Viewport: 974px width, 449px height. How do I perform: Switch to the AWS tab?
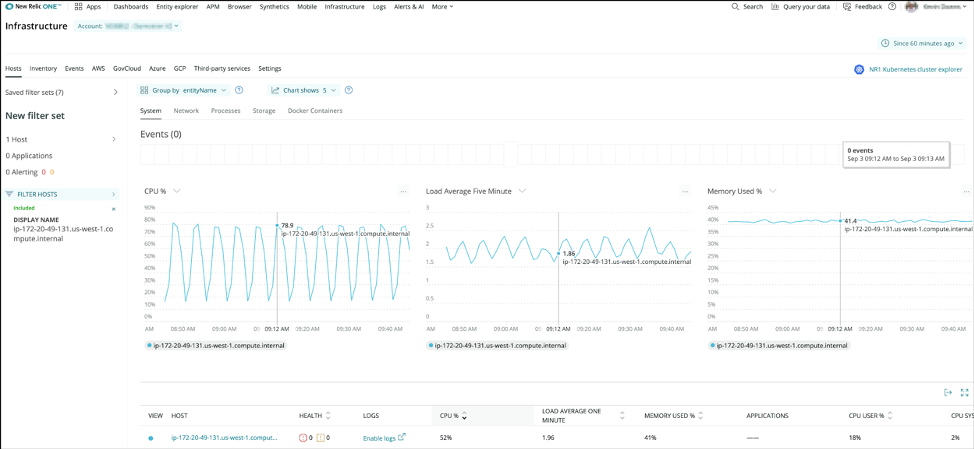(x=99, y=68)
